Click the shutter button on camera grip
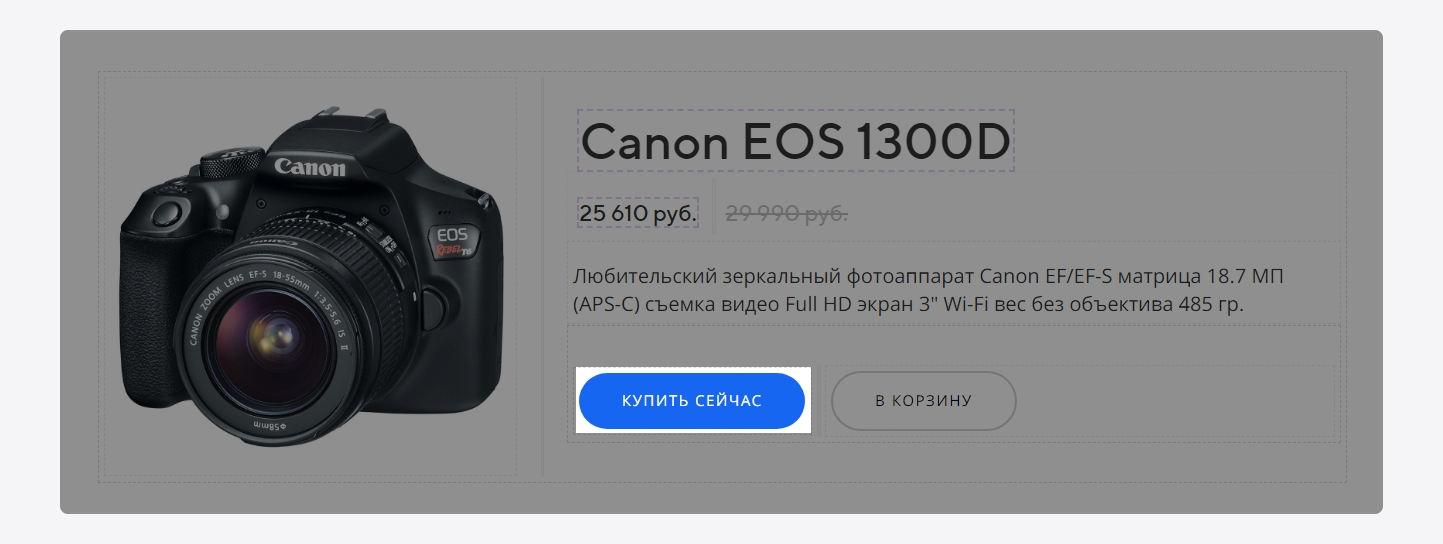 click(168, 212)
